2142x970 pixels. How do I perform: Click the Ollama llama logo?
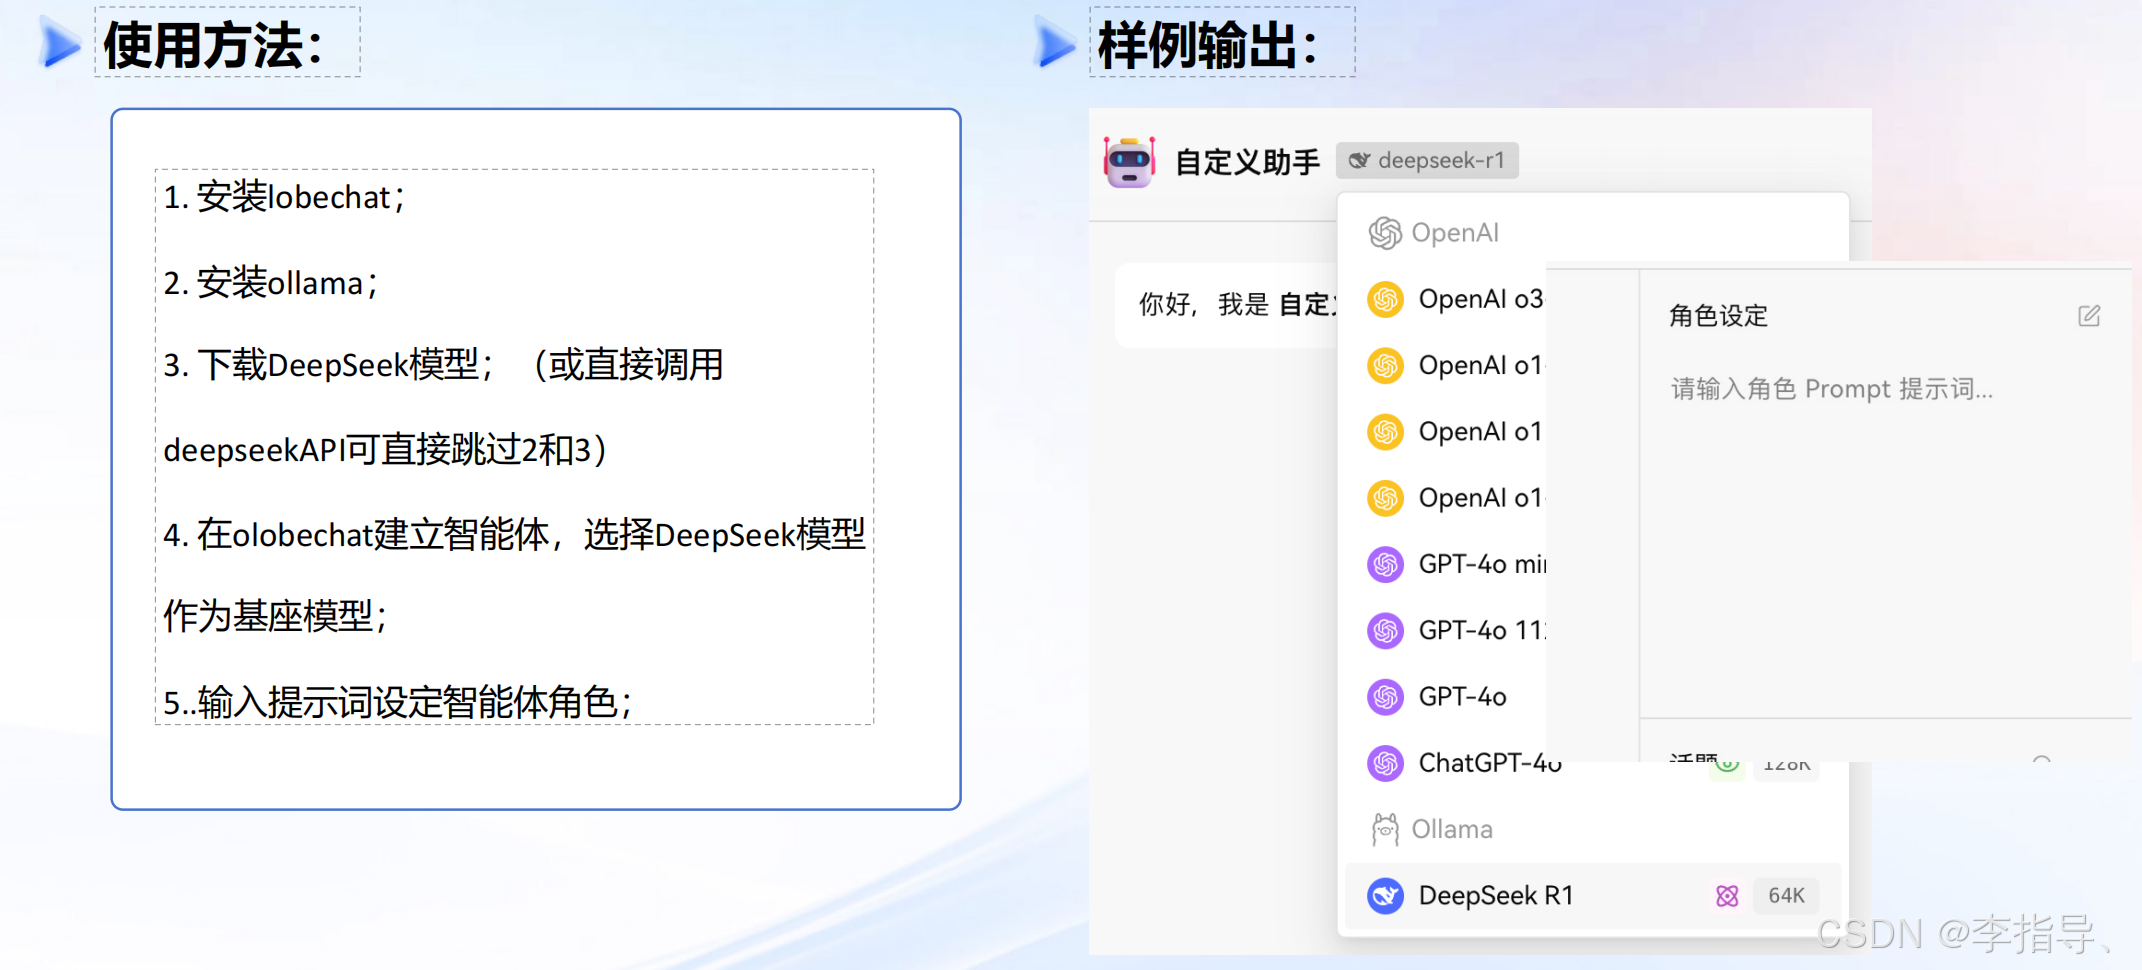coord(1385,830)
